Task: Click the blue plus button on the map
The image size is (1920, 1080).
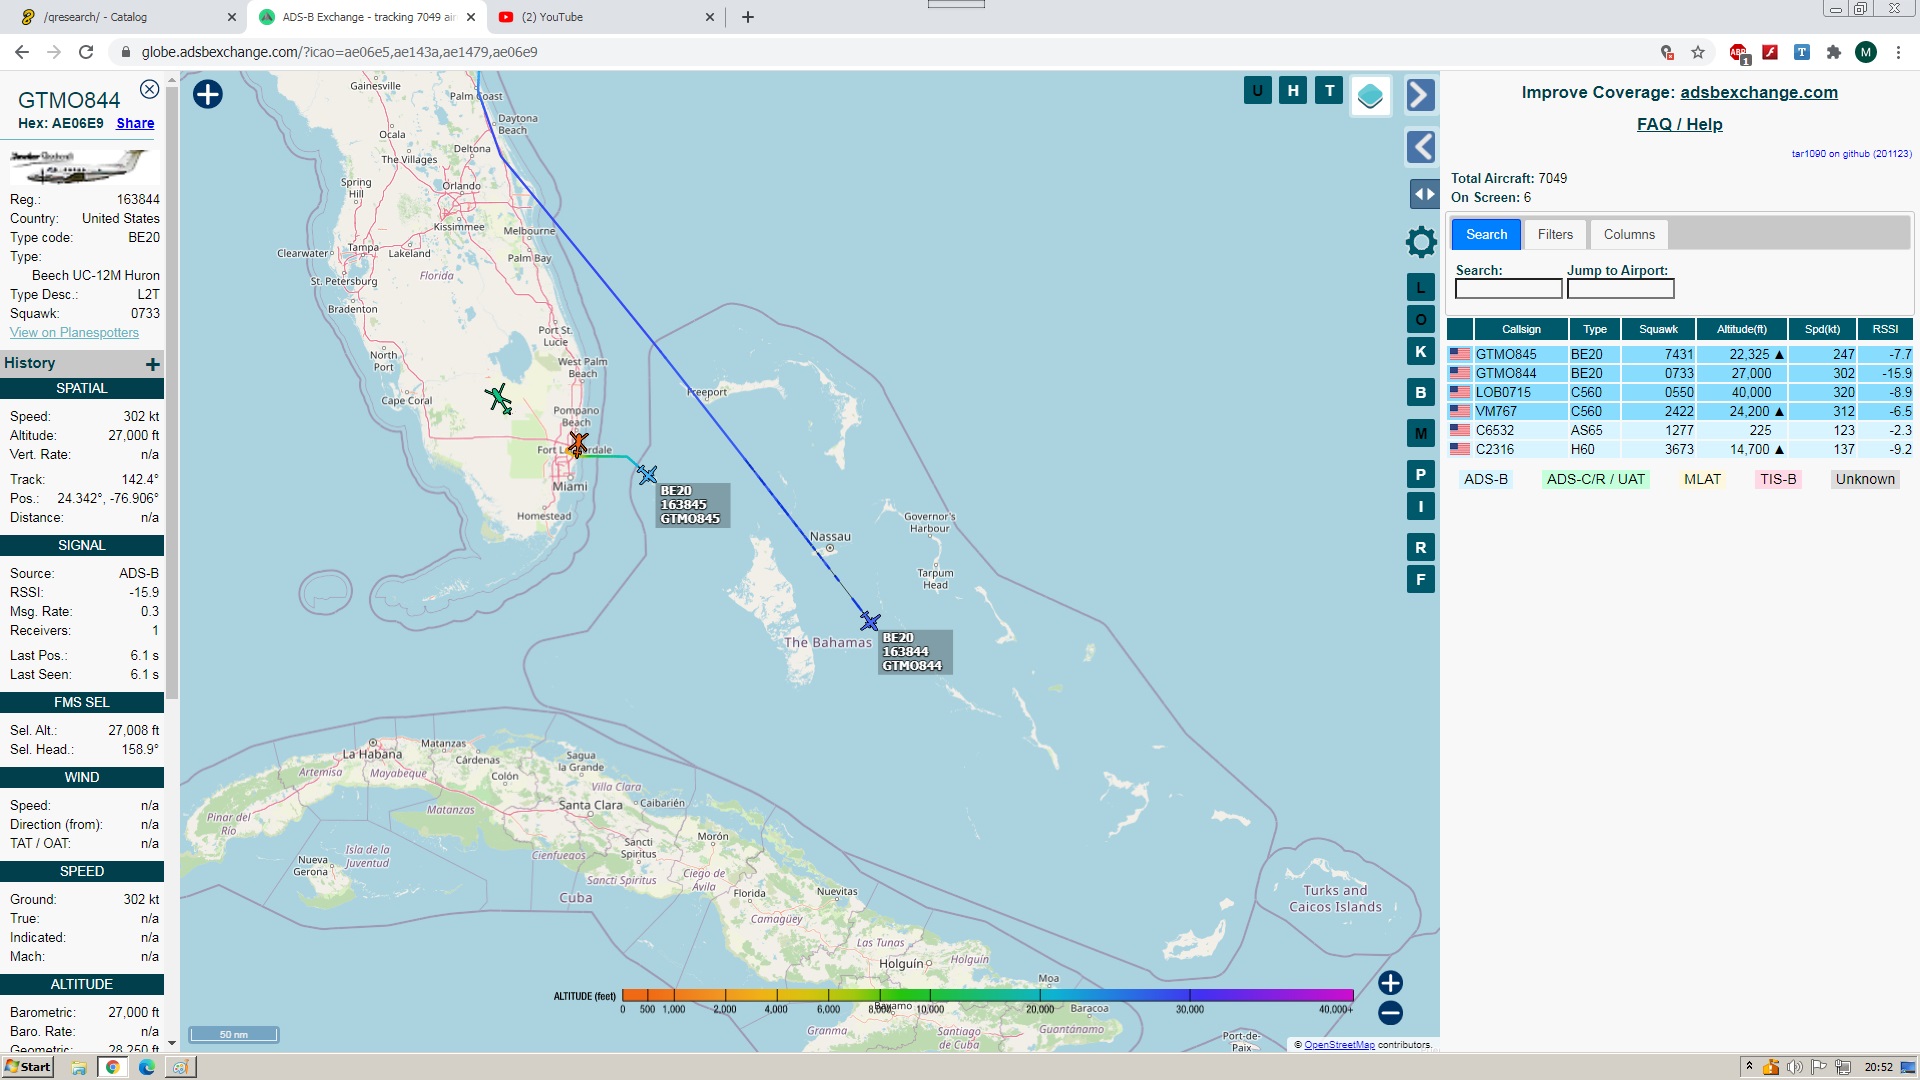Action: [x=208, y=94]
